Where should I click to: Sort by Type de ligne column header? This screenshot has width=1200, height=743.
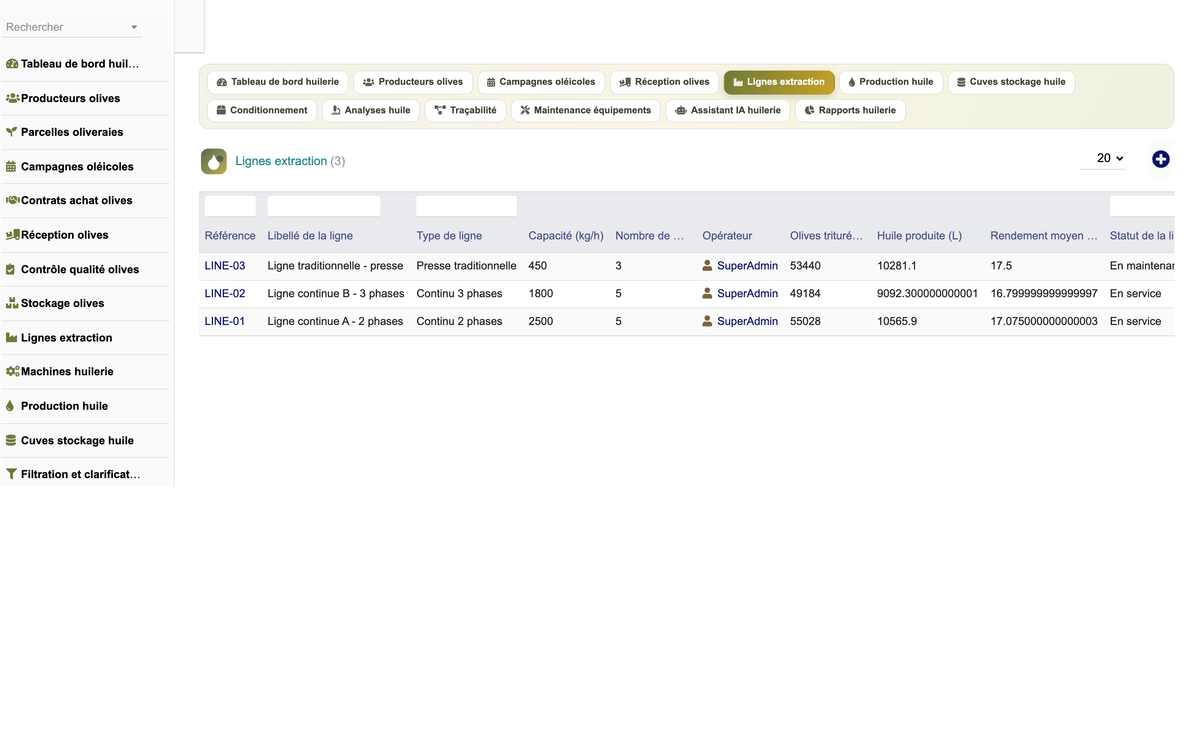pyautogui.click(x=449, y=236)
